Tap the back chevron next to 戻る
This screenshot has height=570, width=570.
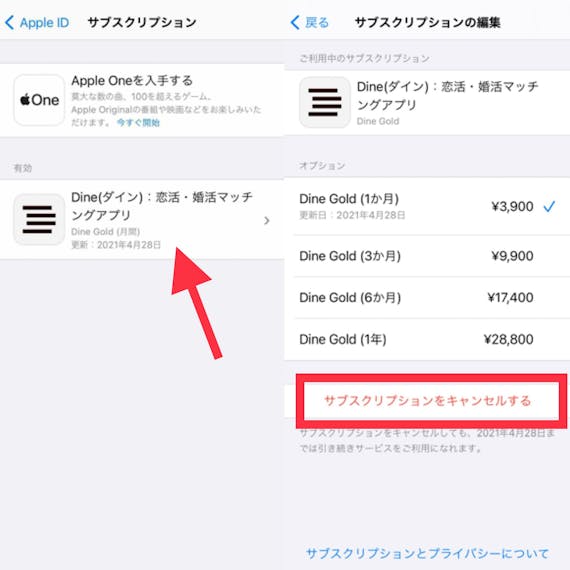295,23
